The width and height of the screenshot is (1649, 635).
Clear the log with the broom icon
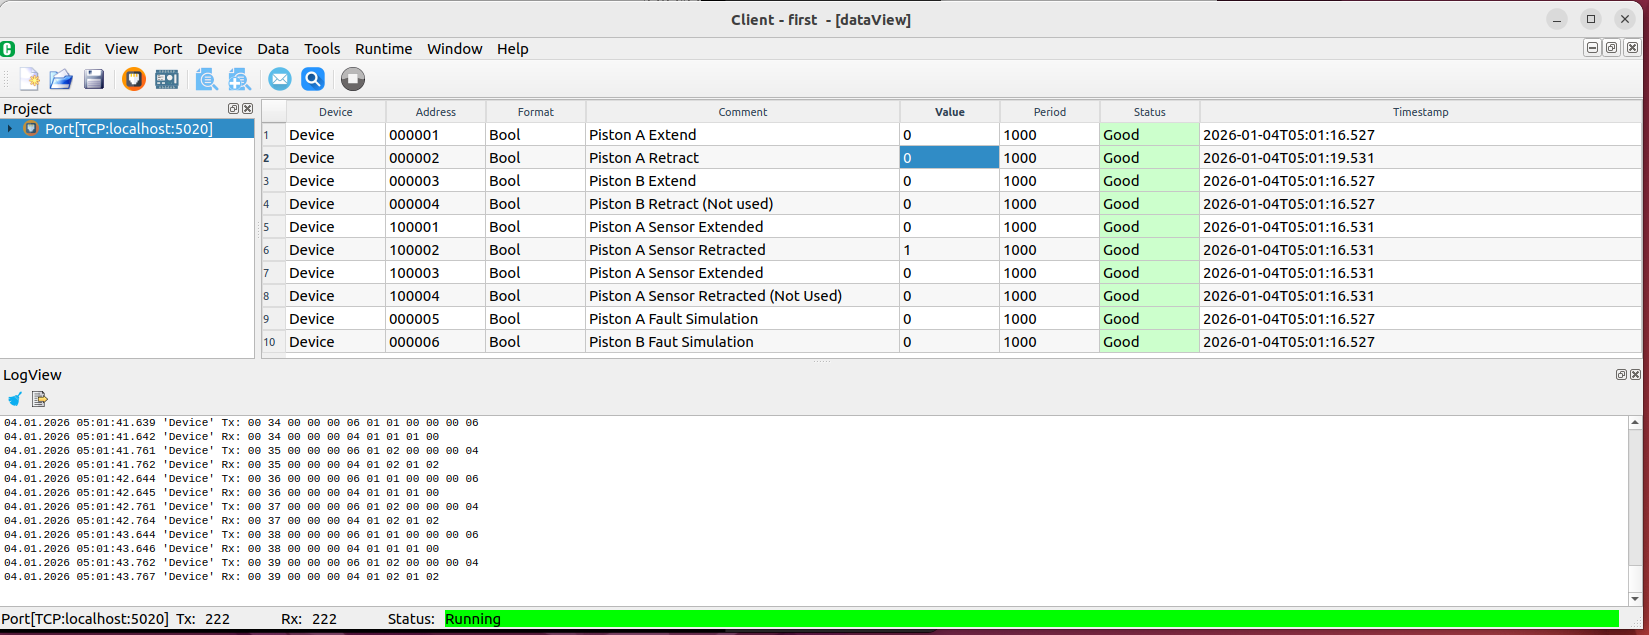click(x=15, y=399)
